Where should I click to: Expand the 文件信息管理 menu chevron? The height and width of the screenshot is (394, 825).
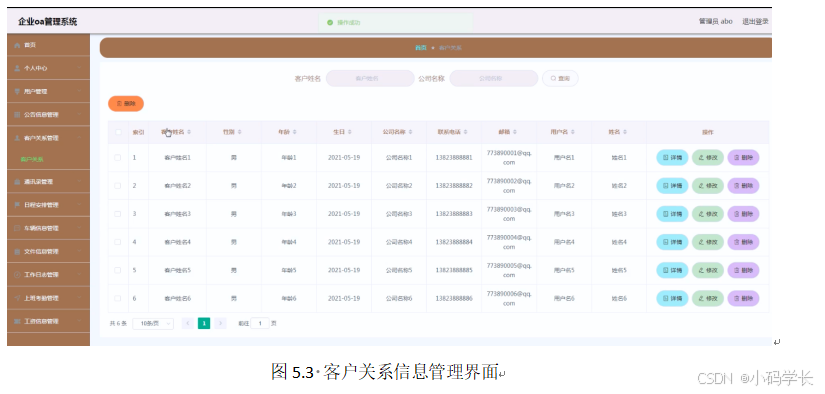click(79, 251)
